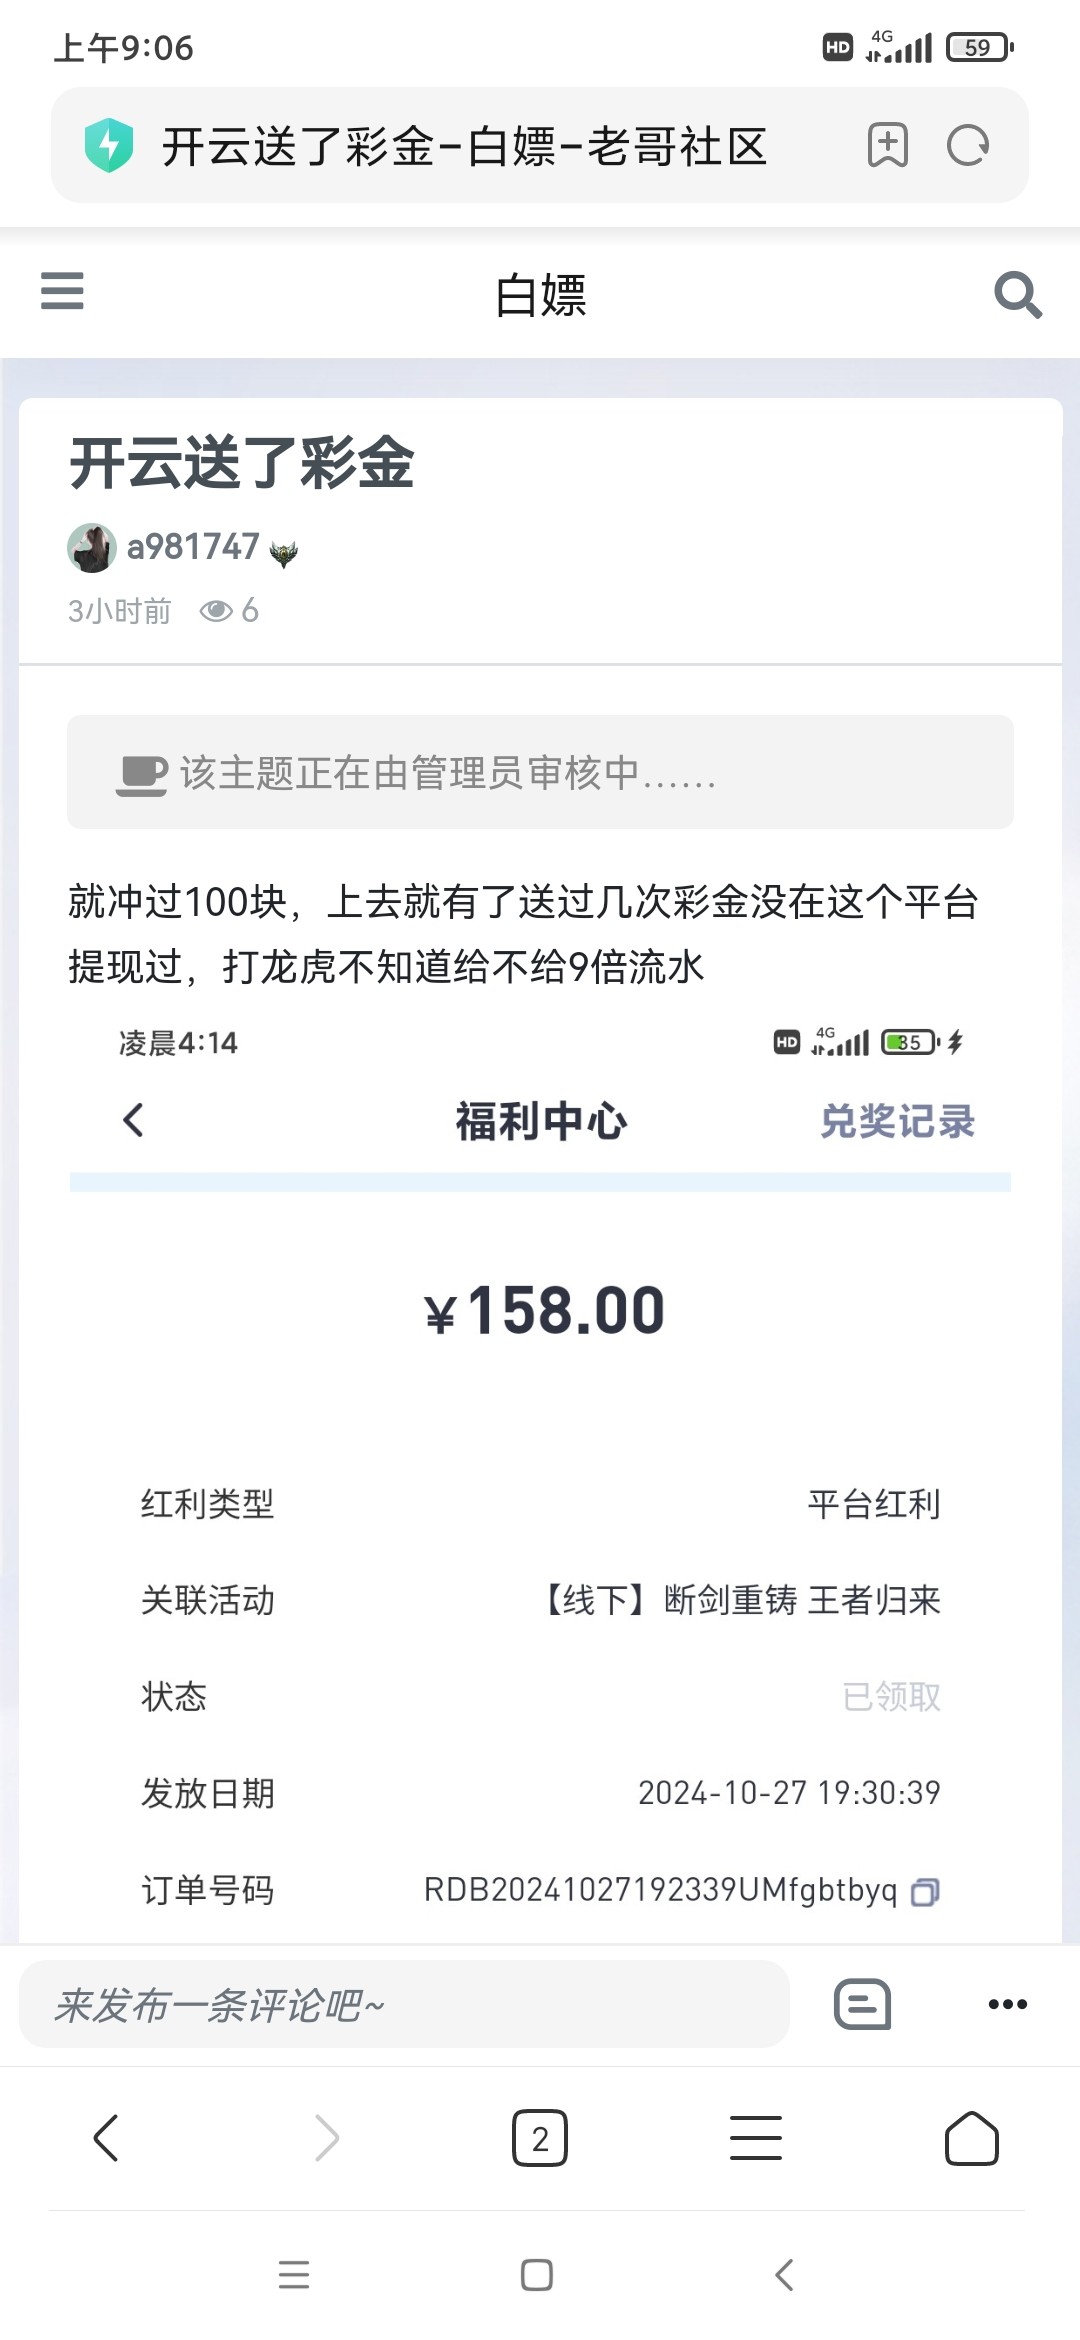Open Android recent apps button
Screen dimensions: 1080x2340
tap(294, 2275)
